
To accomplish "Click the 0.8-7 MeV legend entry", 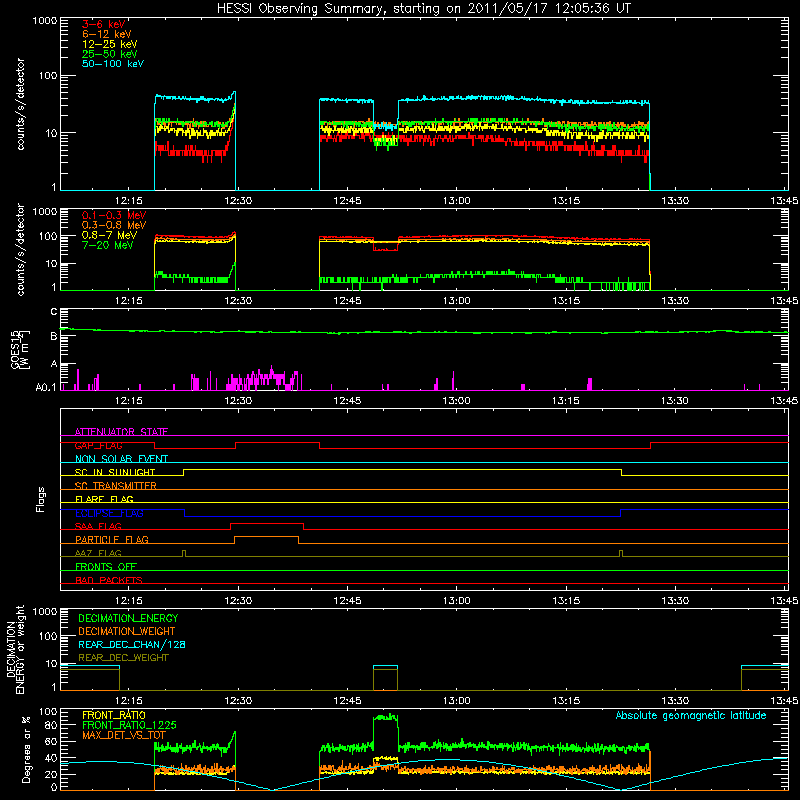I will (x=109, y=235).
